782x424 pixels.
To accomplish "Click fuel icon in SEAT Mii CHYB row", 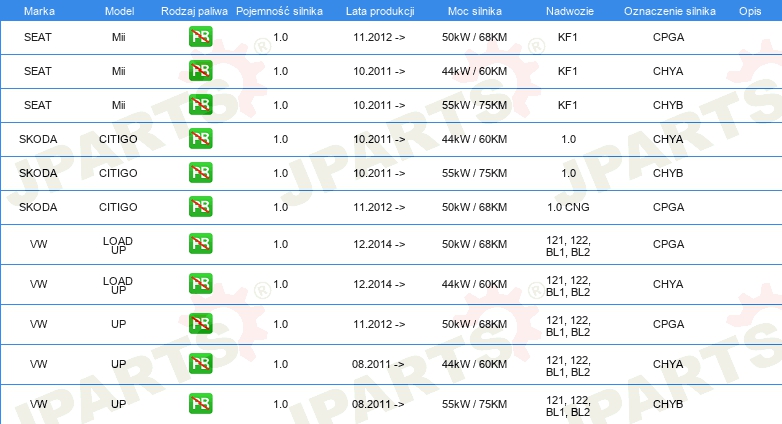I will click(x=200, y=105).
